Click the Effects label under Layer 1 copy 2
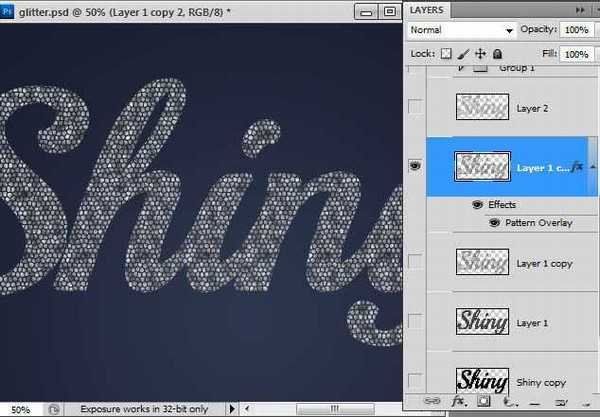 502,205
